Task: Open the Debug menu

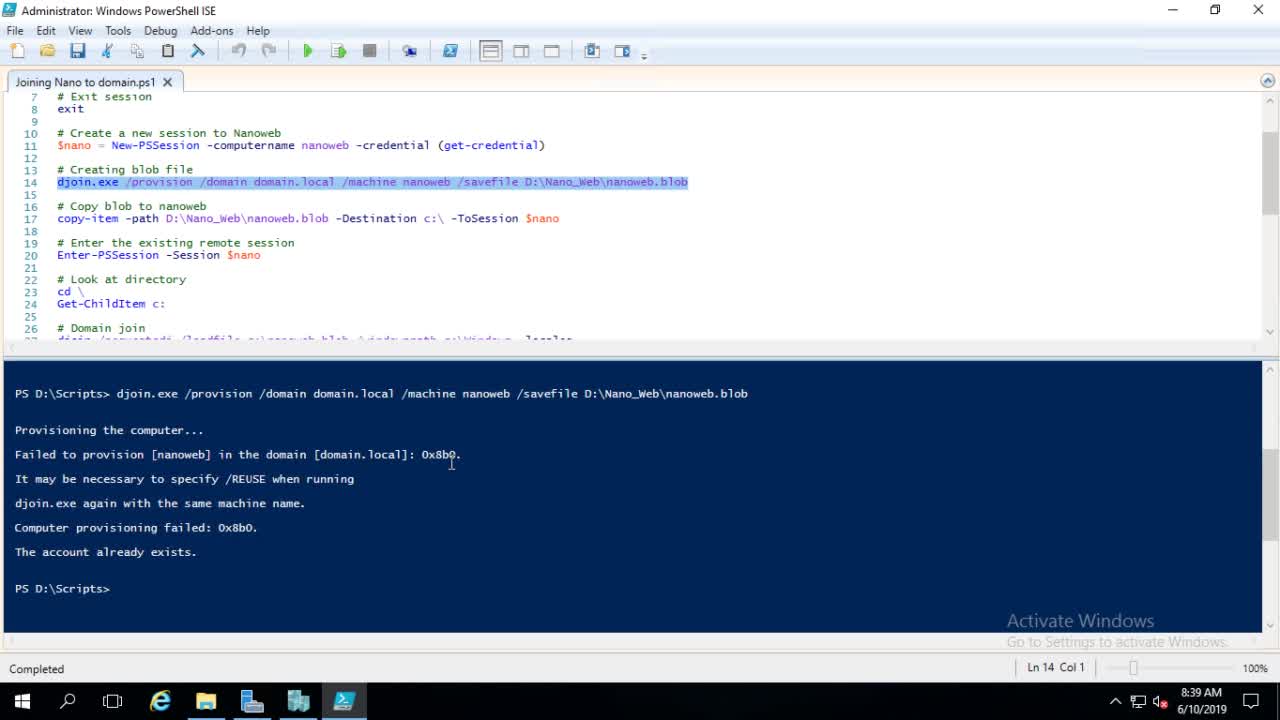Action: pos(160,31)
